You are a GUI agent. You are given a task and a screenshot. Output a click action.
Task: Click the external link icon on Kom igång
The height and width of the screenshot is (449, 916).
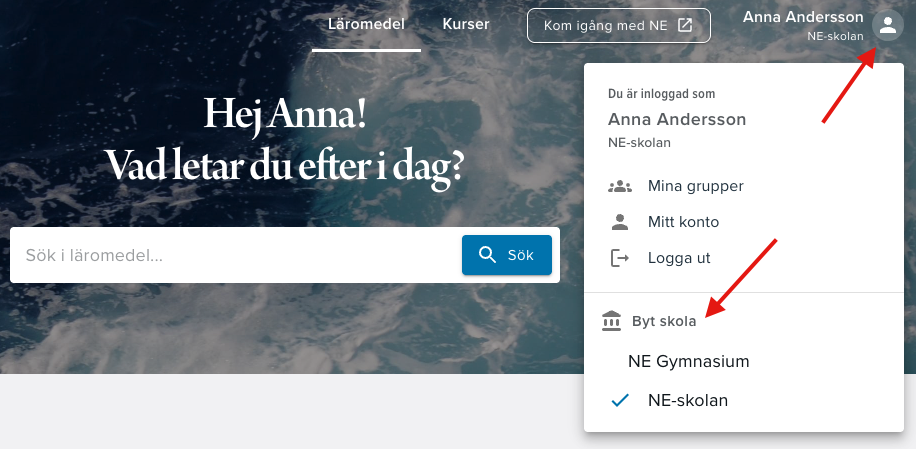pos(685,25)
